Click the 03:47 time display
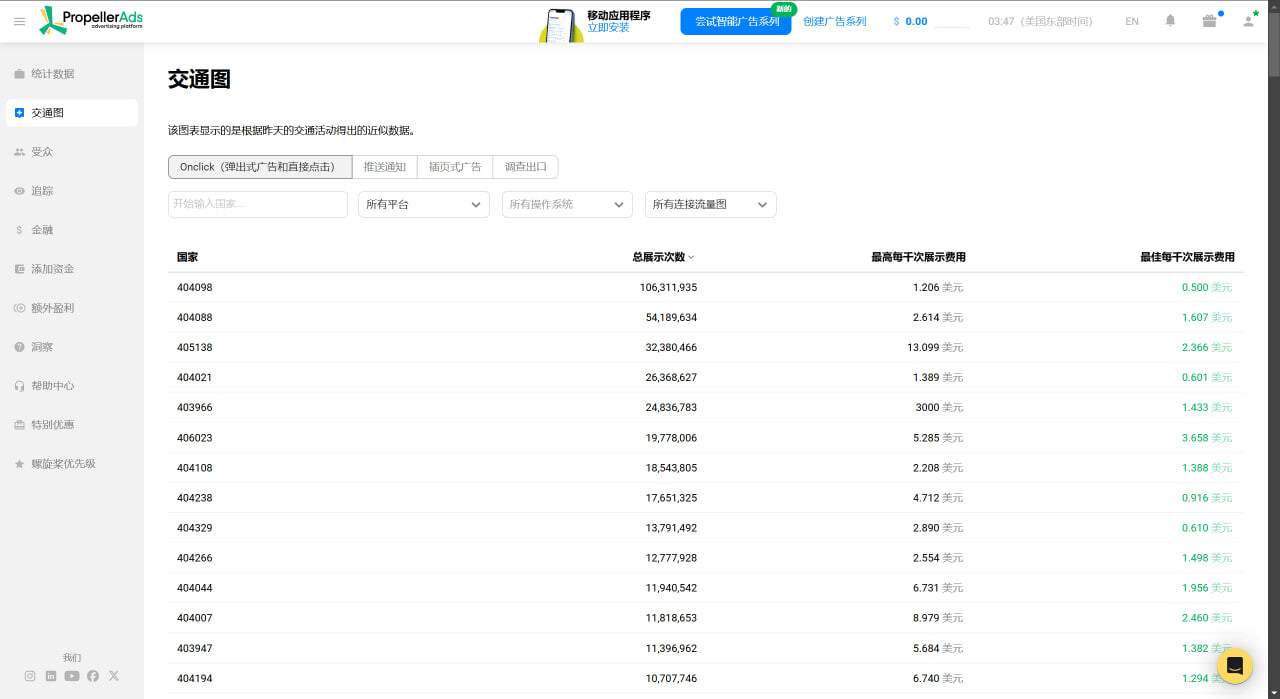Viewport: 1280px width, 699px height. (1040, 21)
